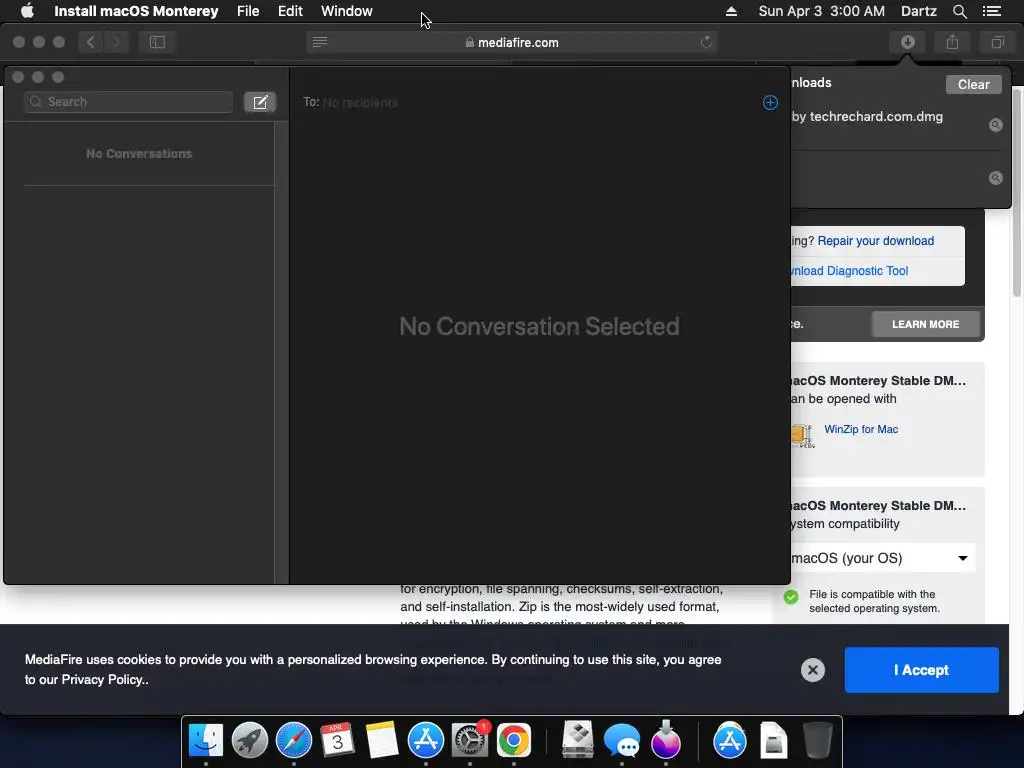This screenshot has width=1024, height=768.
Task: Go back in Safari
Action: coord(91,42)
